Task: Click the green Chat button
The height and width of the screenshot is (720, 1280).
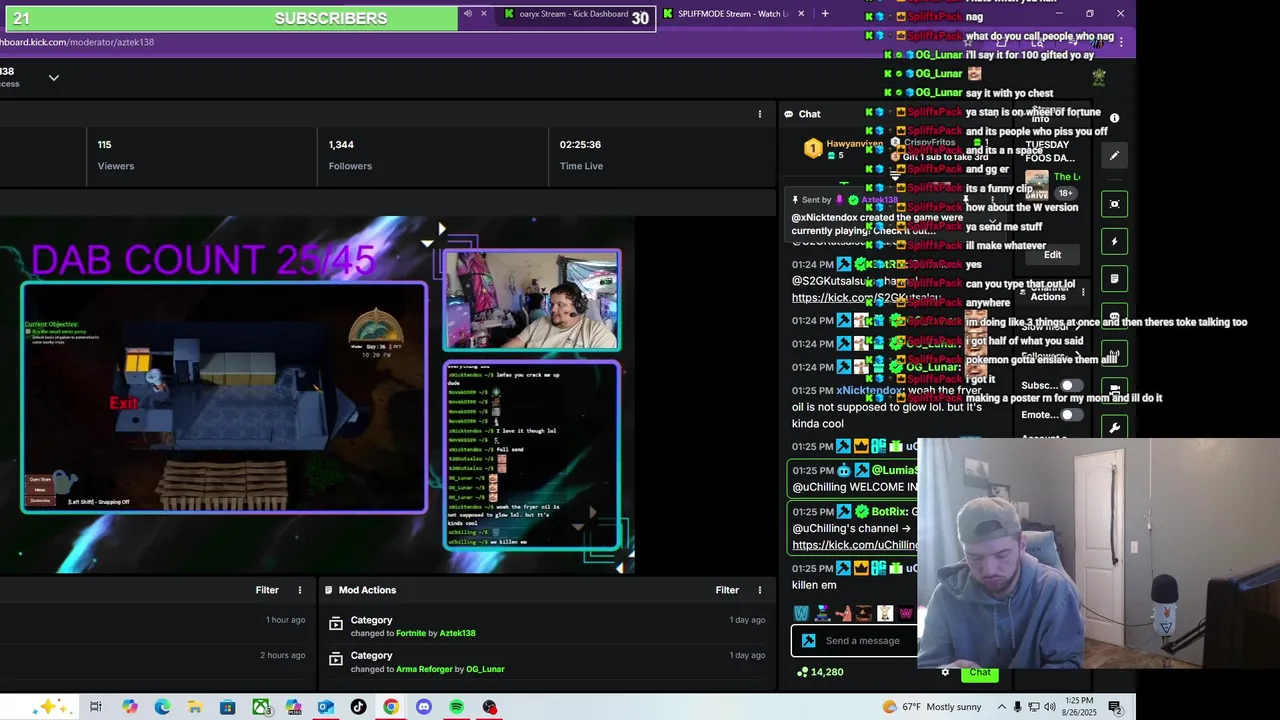Action: 980,672
